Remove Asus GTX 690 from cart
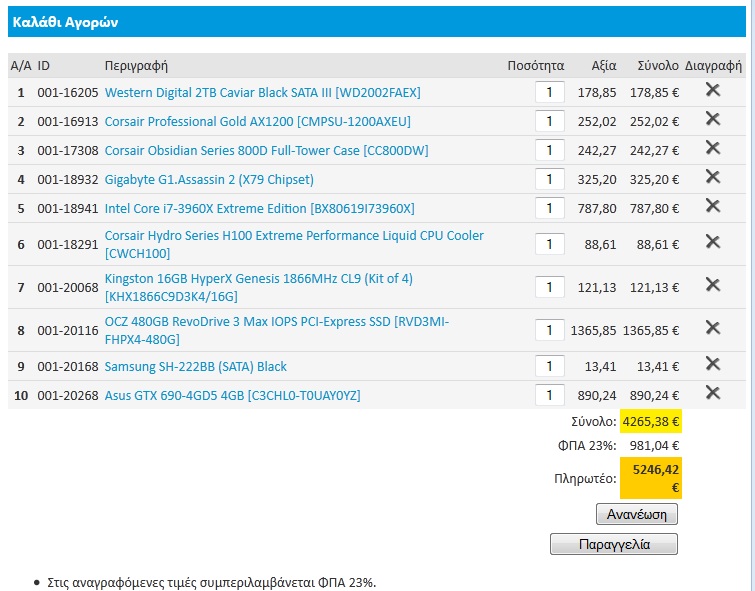Screen dimensions: 755x591 tap(713, 393)
